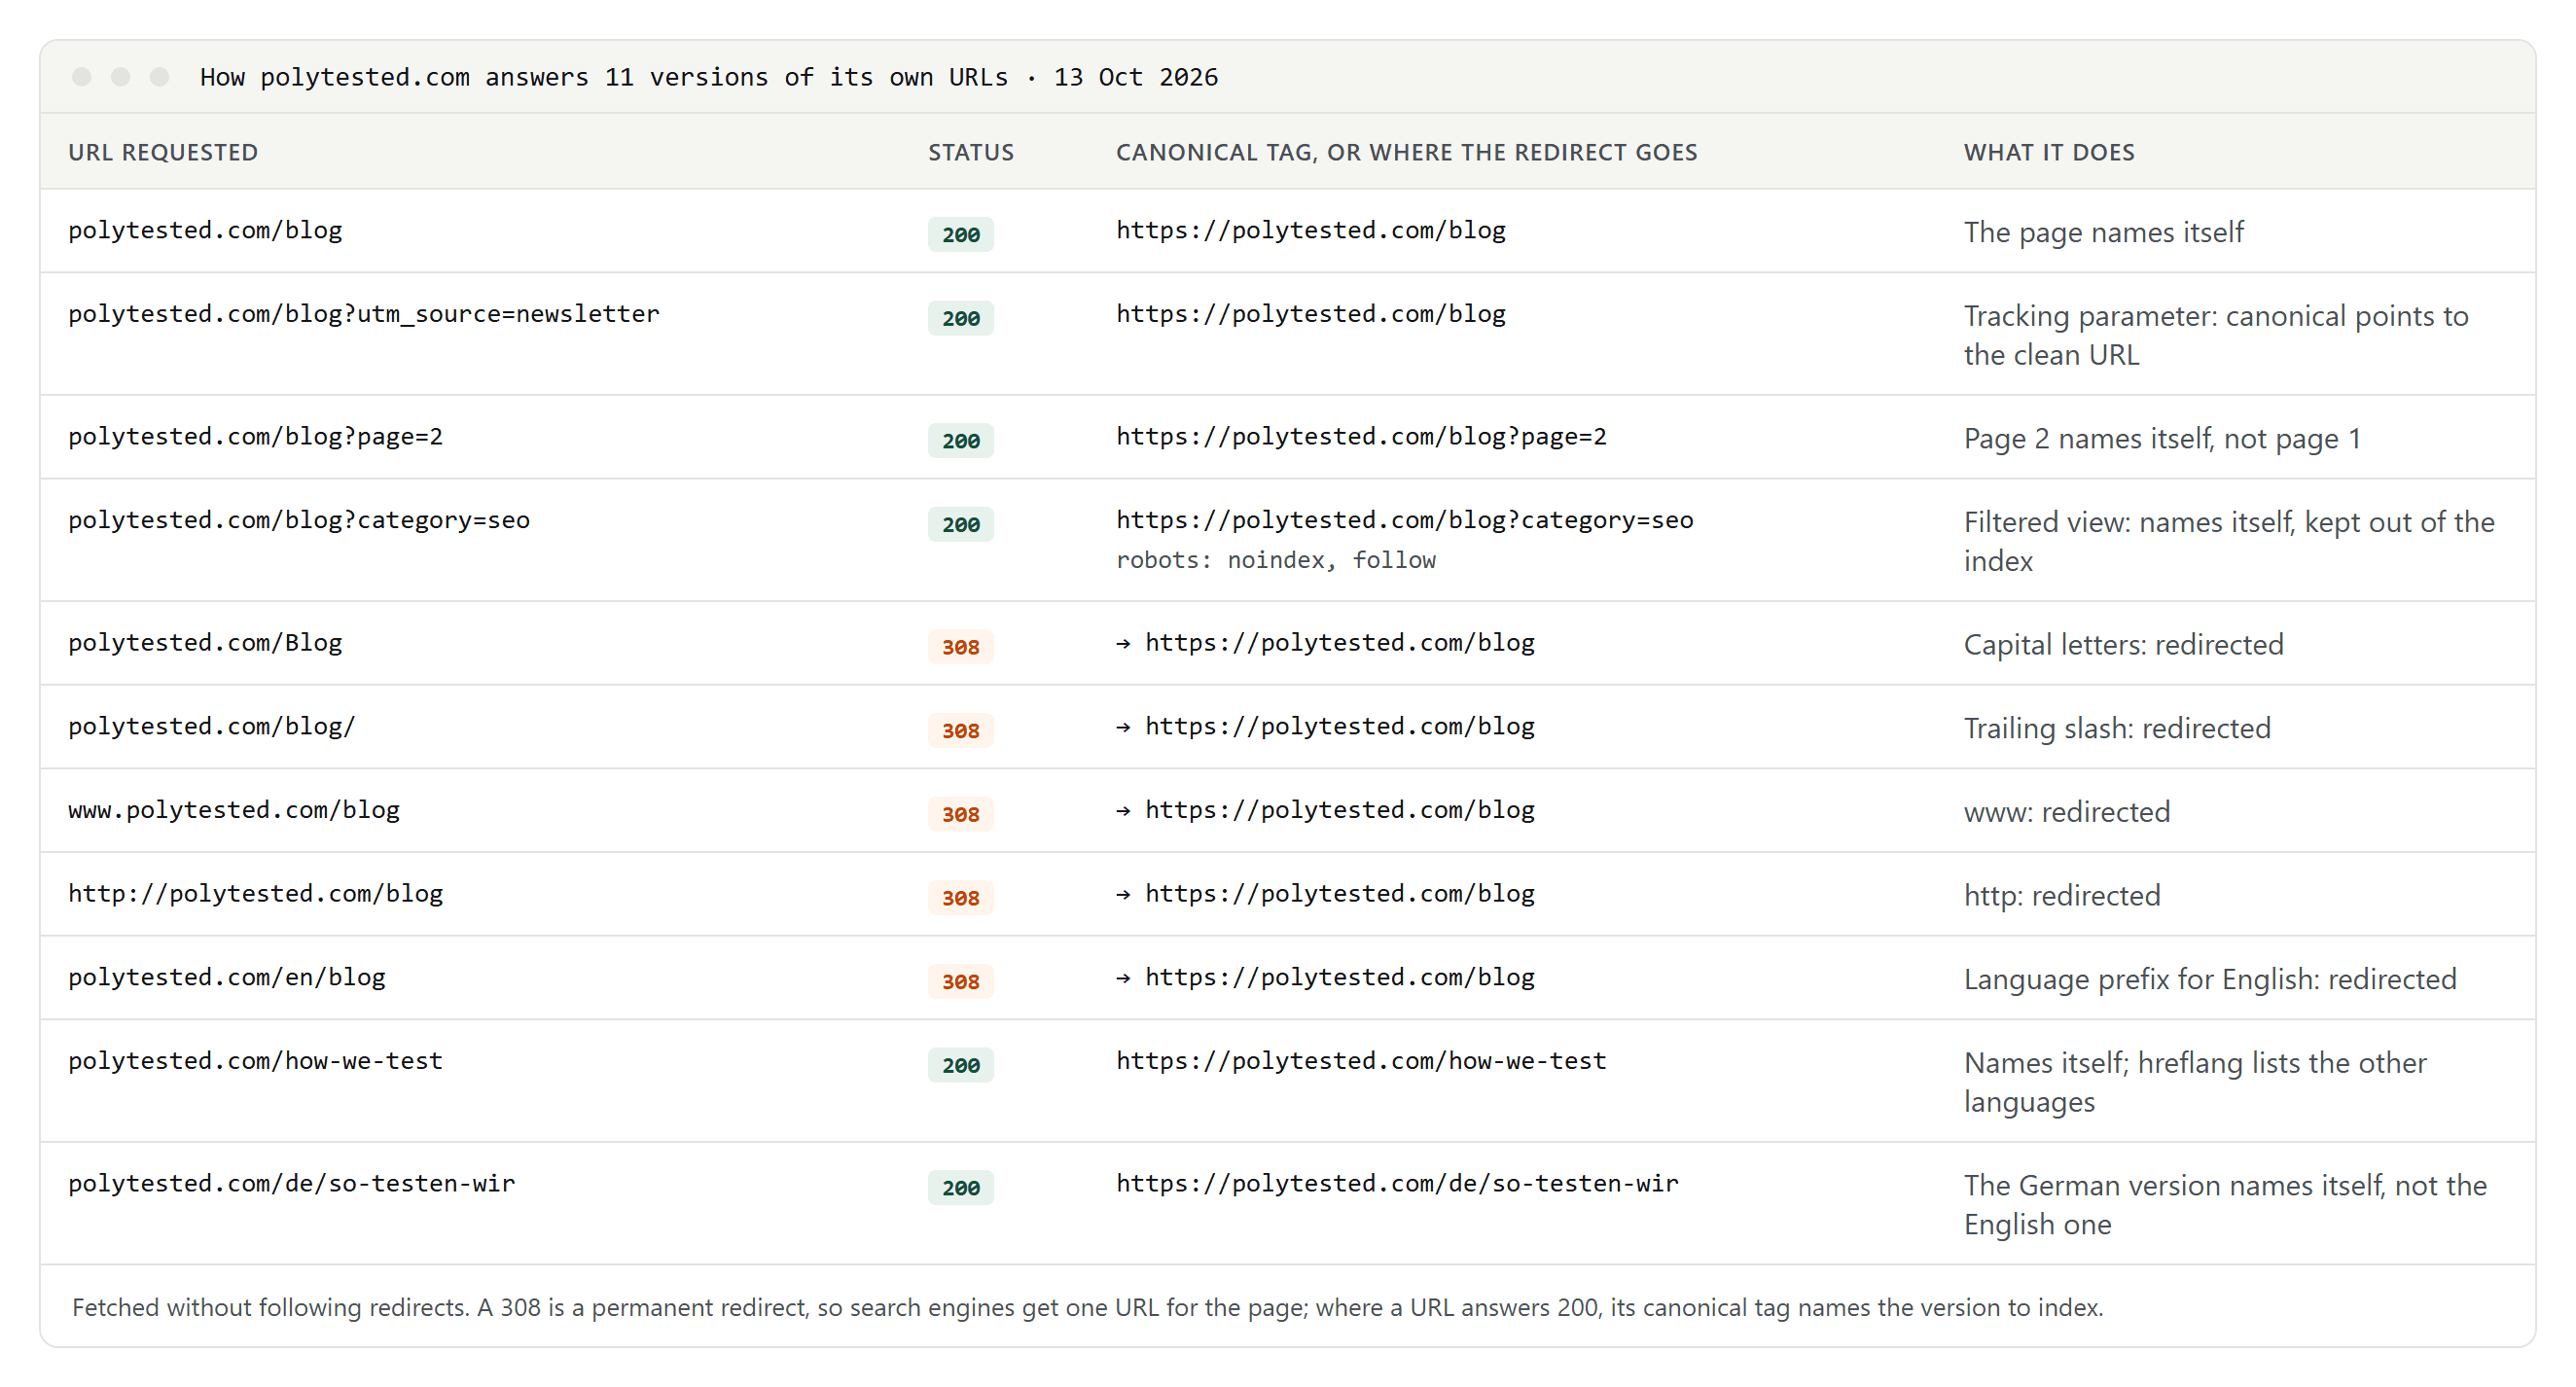Click the 200 status in the page=2 row
The image size is (2576, 1387).
click(x=960, y=441)
